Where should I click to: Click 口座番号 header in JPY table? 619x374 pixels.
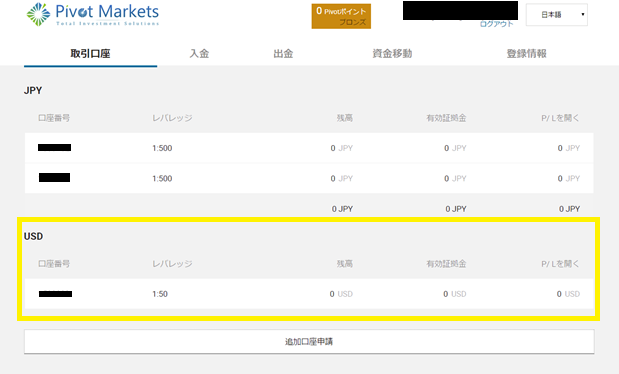[x=54, y=118]
